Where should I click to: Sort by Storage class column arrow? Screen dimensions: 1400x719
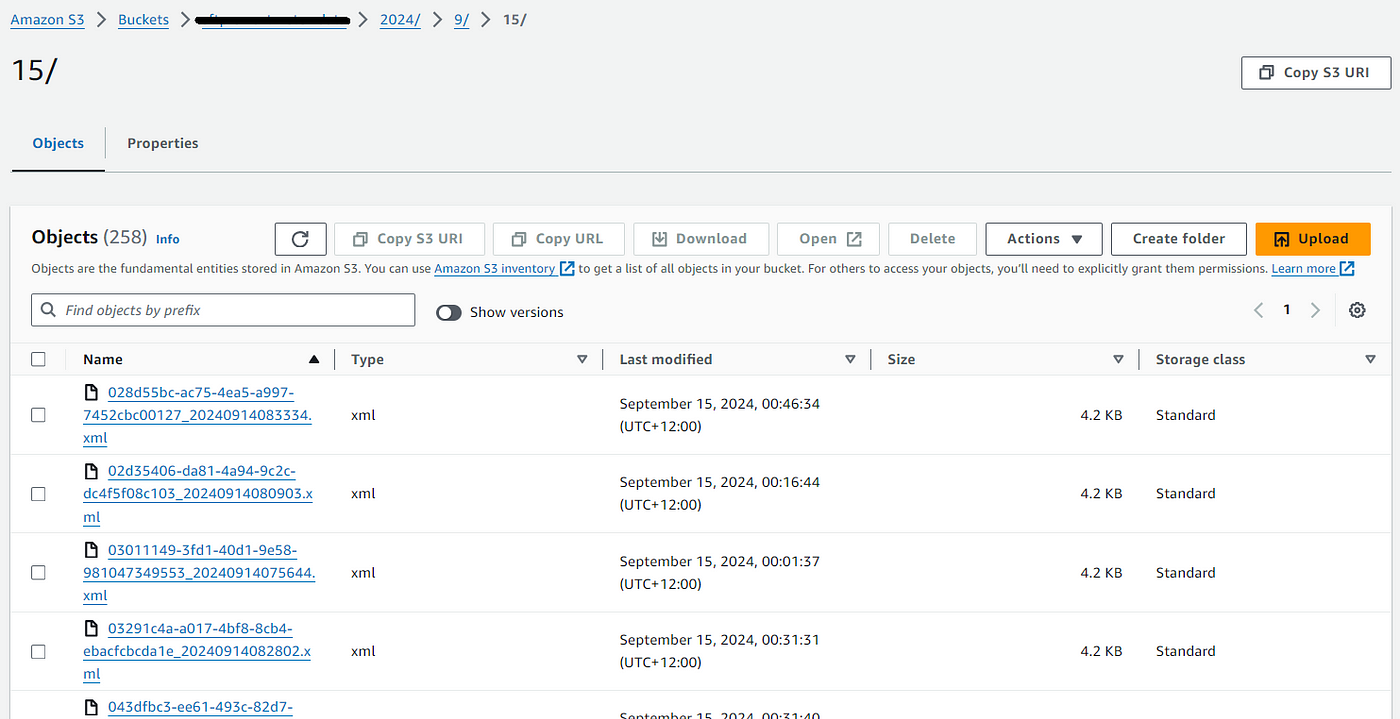[1370, 359]
